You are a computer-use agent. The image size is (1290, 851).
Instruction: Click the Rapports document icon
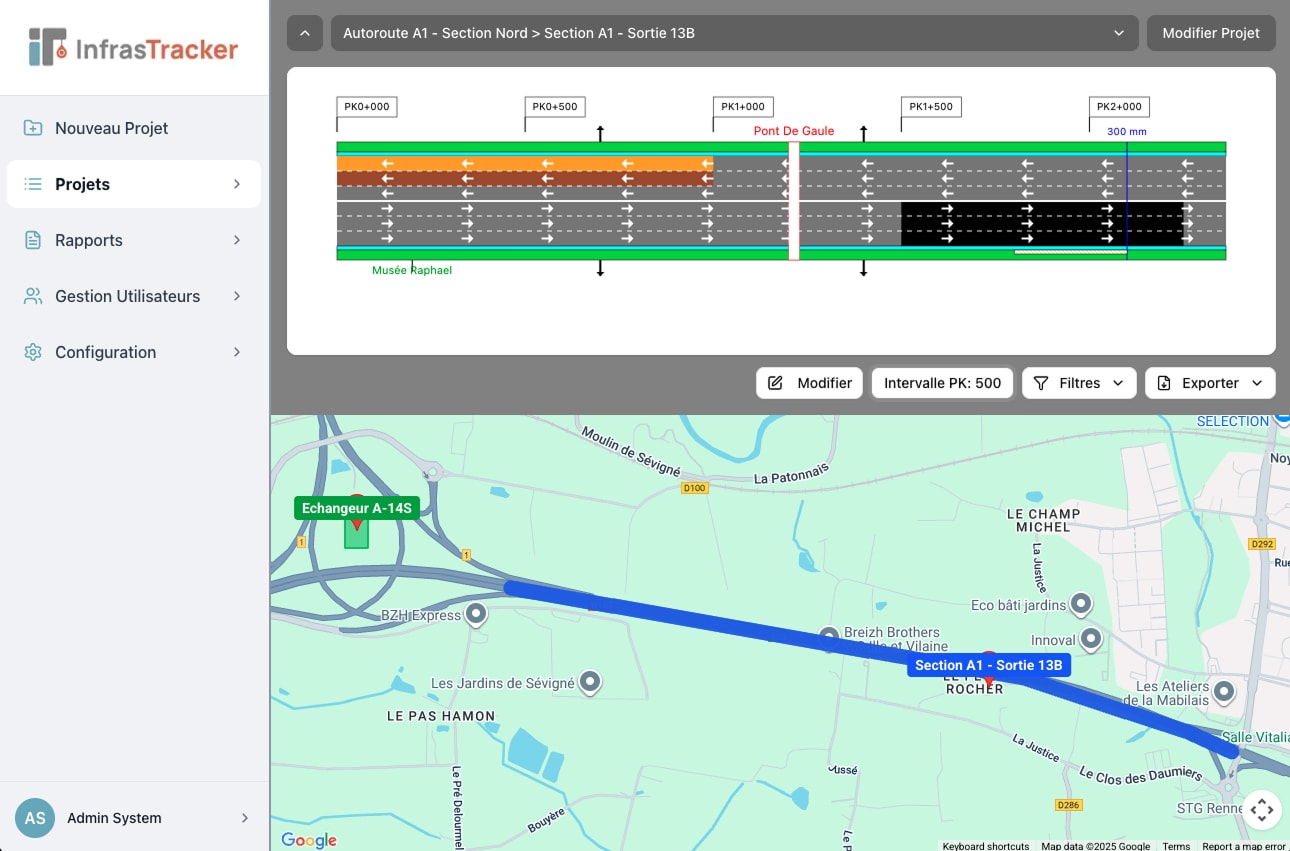[30, 240]
